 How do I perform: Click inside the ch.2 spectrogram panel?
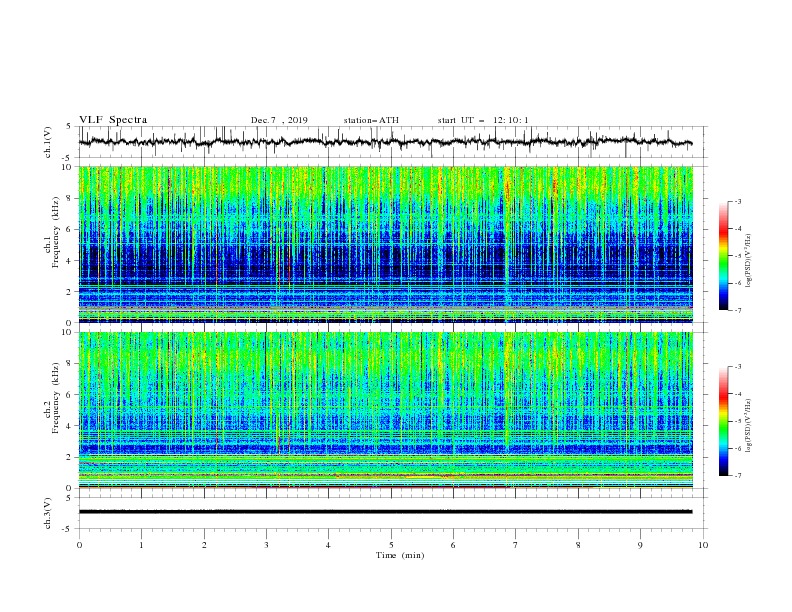385,410
